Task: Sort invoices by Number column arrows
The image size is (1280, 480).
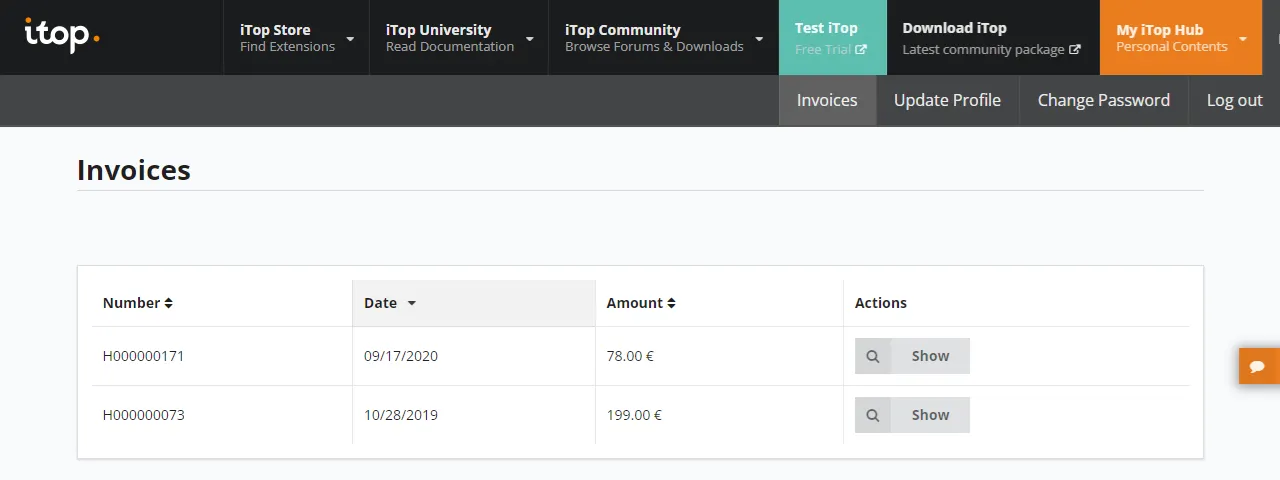Action: (169, 303)
